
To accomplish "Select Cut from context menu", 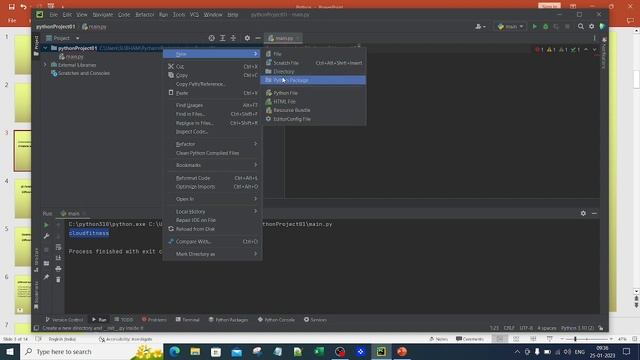I will tap(212, 67).
